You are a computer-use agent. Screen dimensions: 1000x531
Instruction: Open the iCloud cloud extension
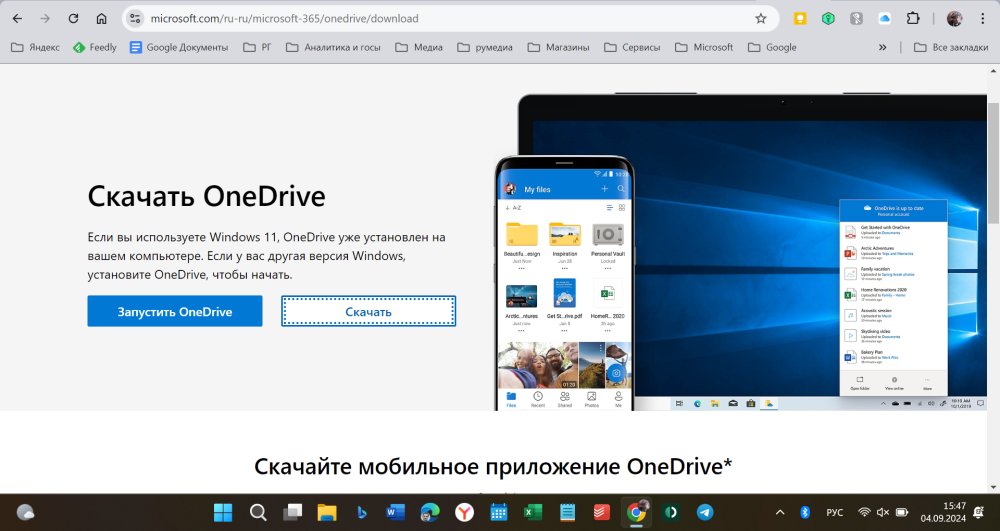(x=885, y=18)
